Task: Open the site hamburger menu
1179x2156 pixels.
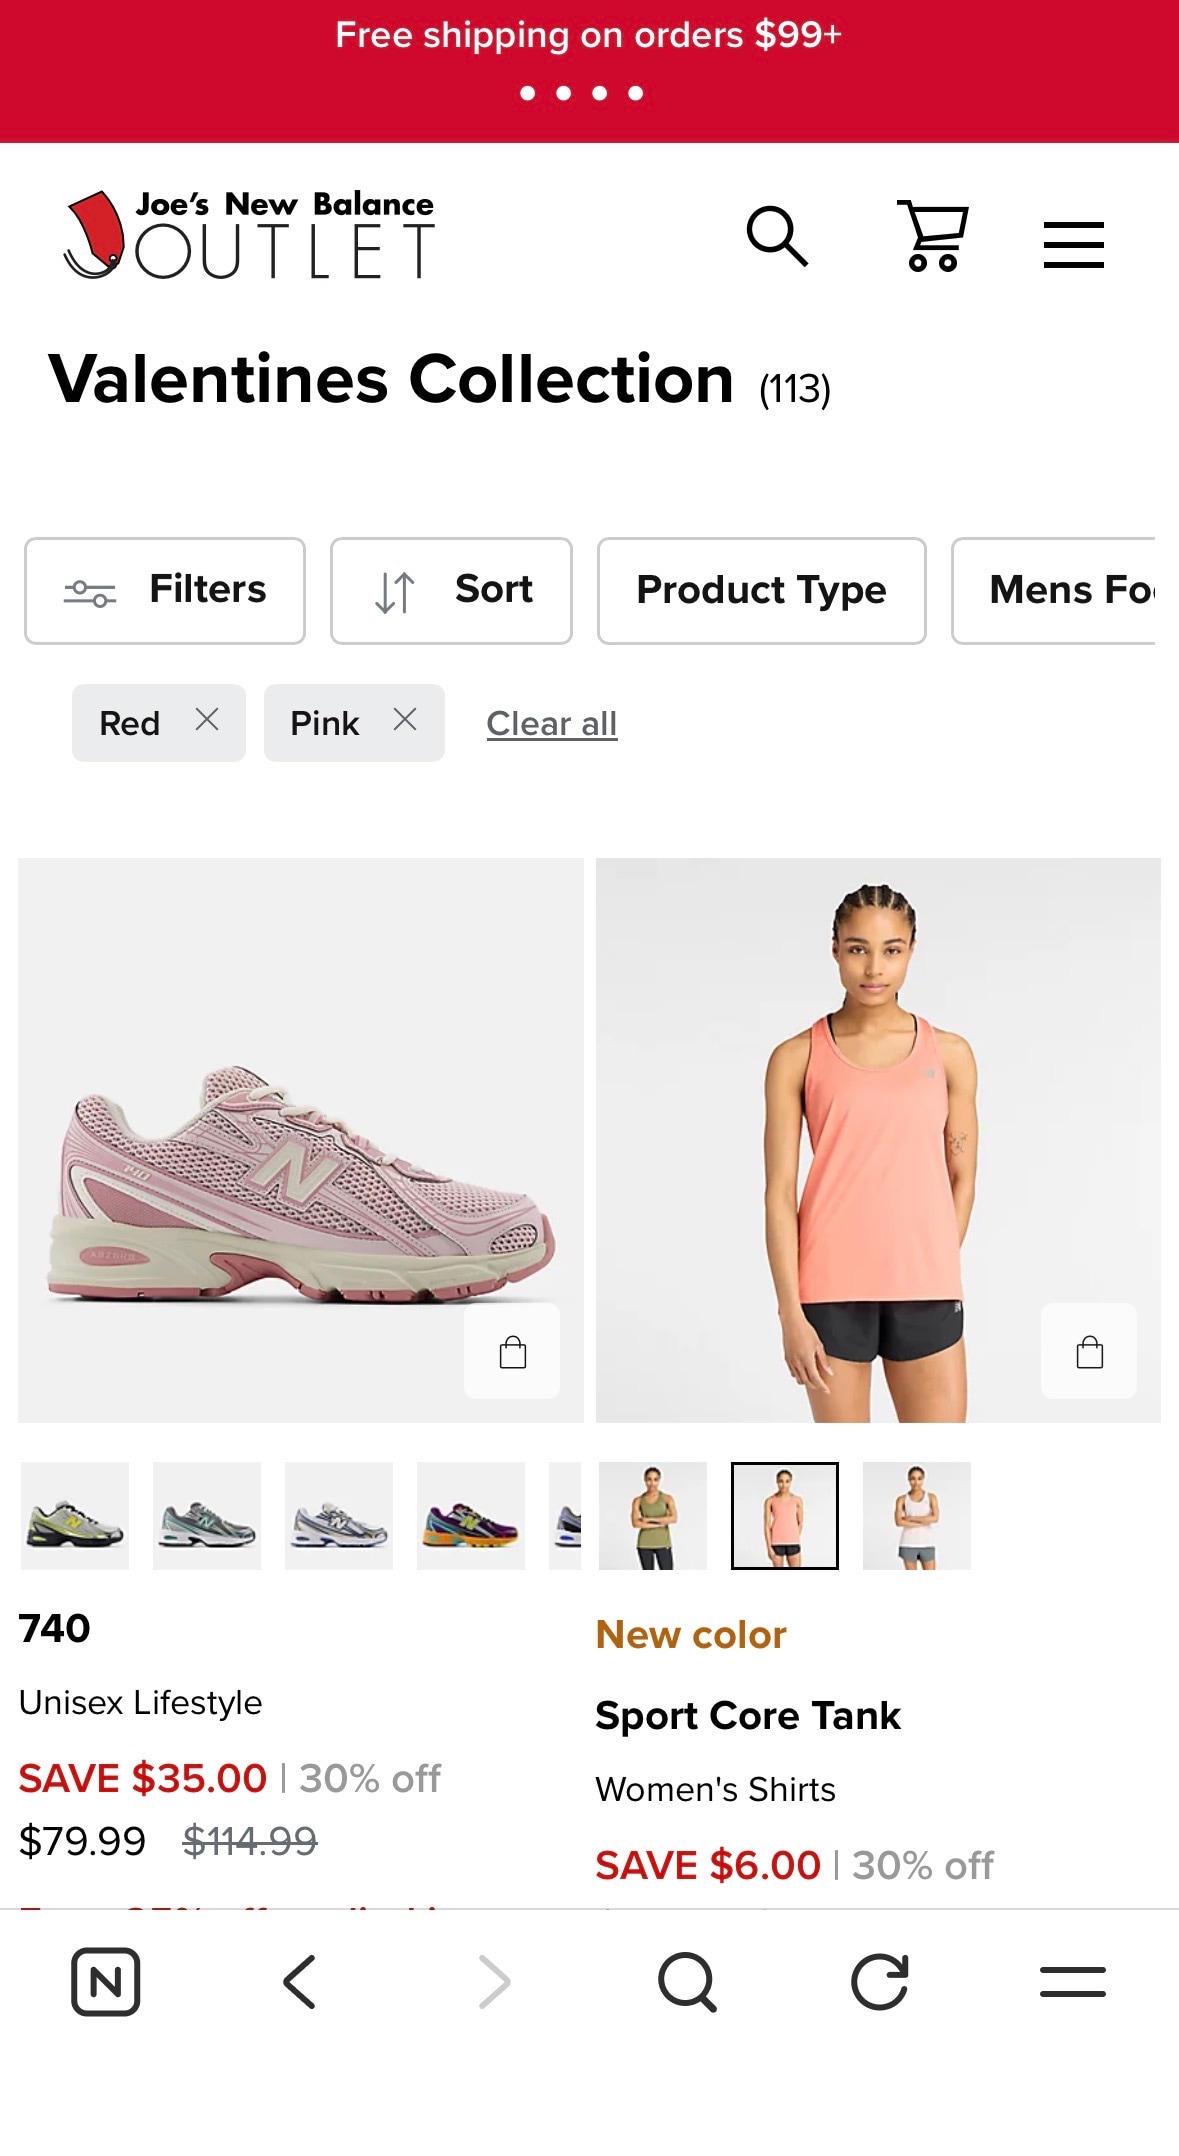Action: [x=1073, y=244]
